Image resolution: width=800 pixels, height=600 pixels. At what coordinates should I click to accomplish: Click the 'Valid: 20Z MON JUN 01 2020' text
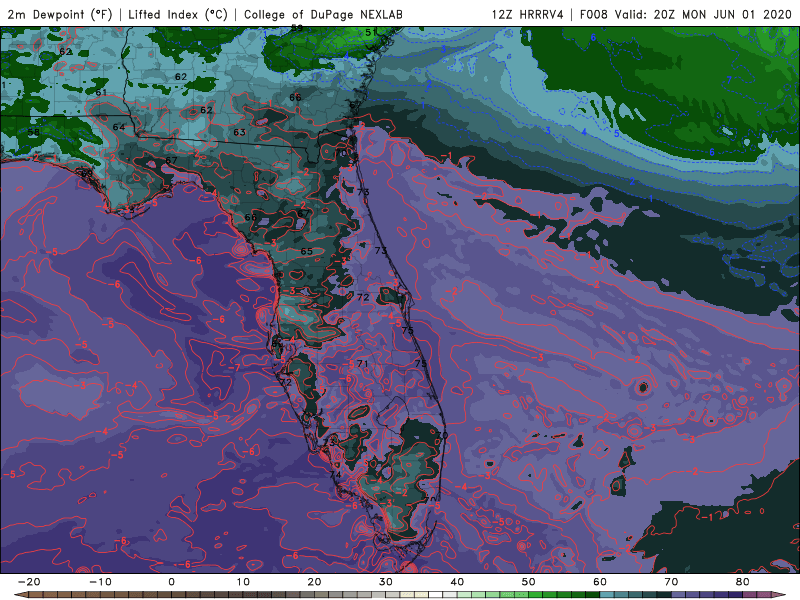click(x=703, y=14)
